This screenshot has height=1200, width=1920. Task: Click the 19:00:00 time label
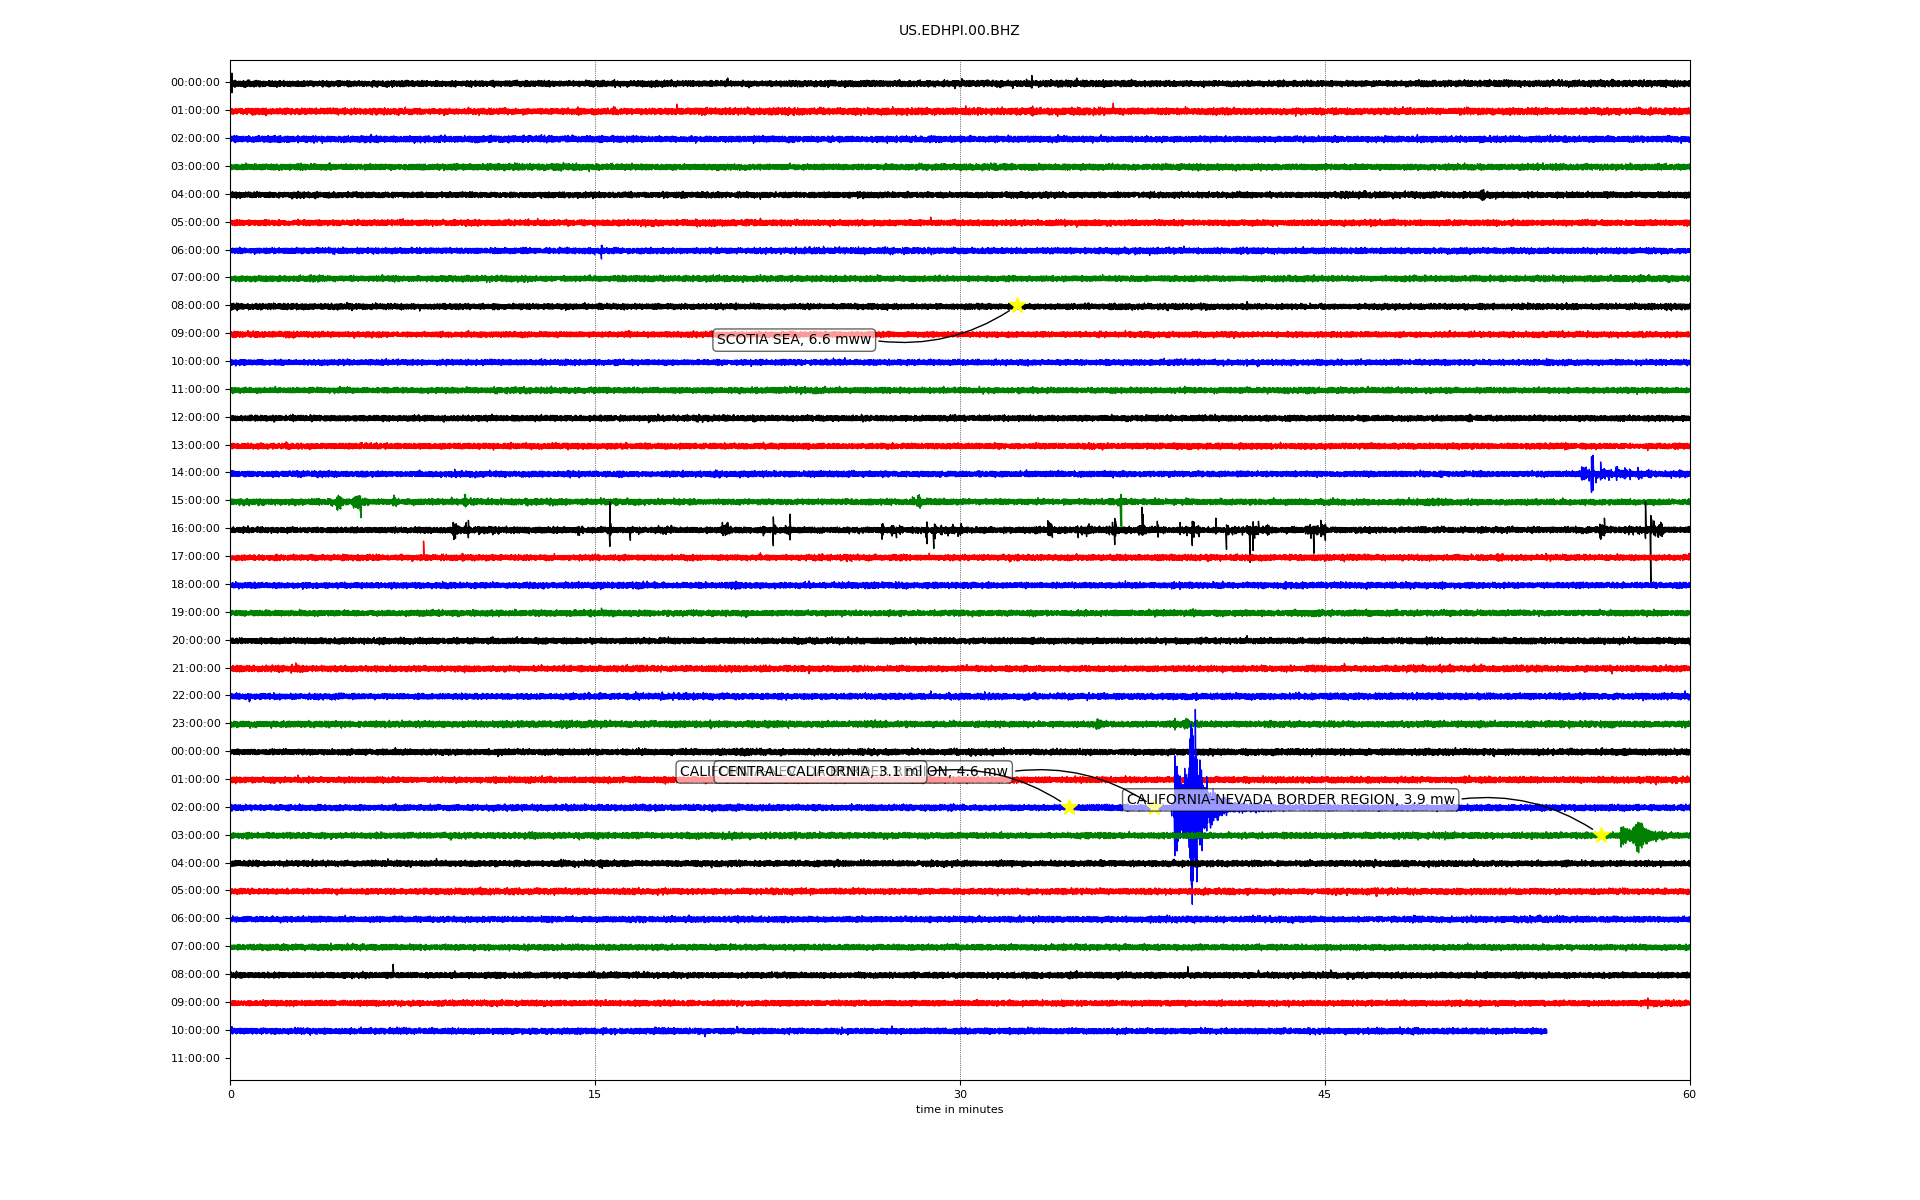tap(195, 612)
